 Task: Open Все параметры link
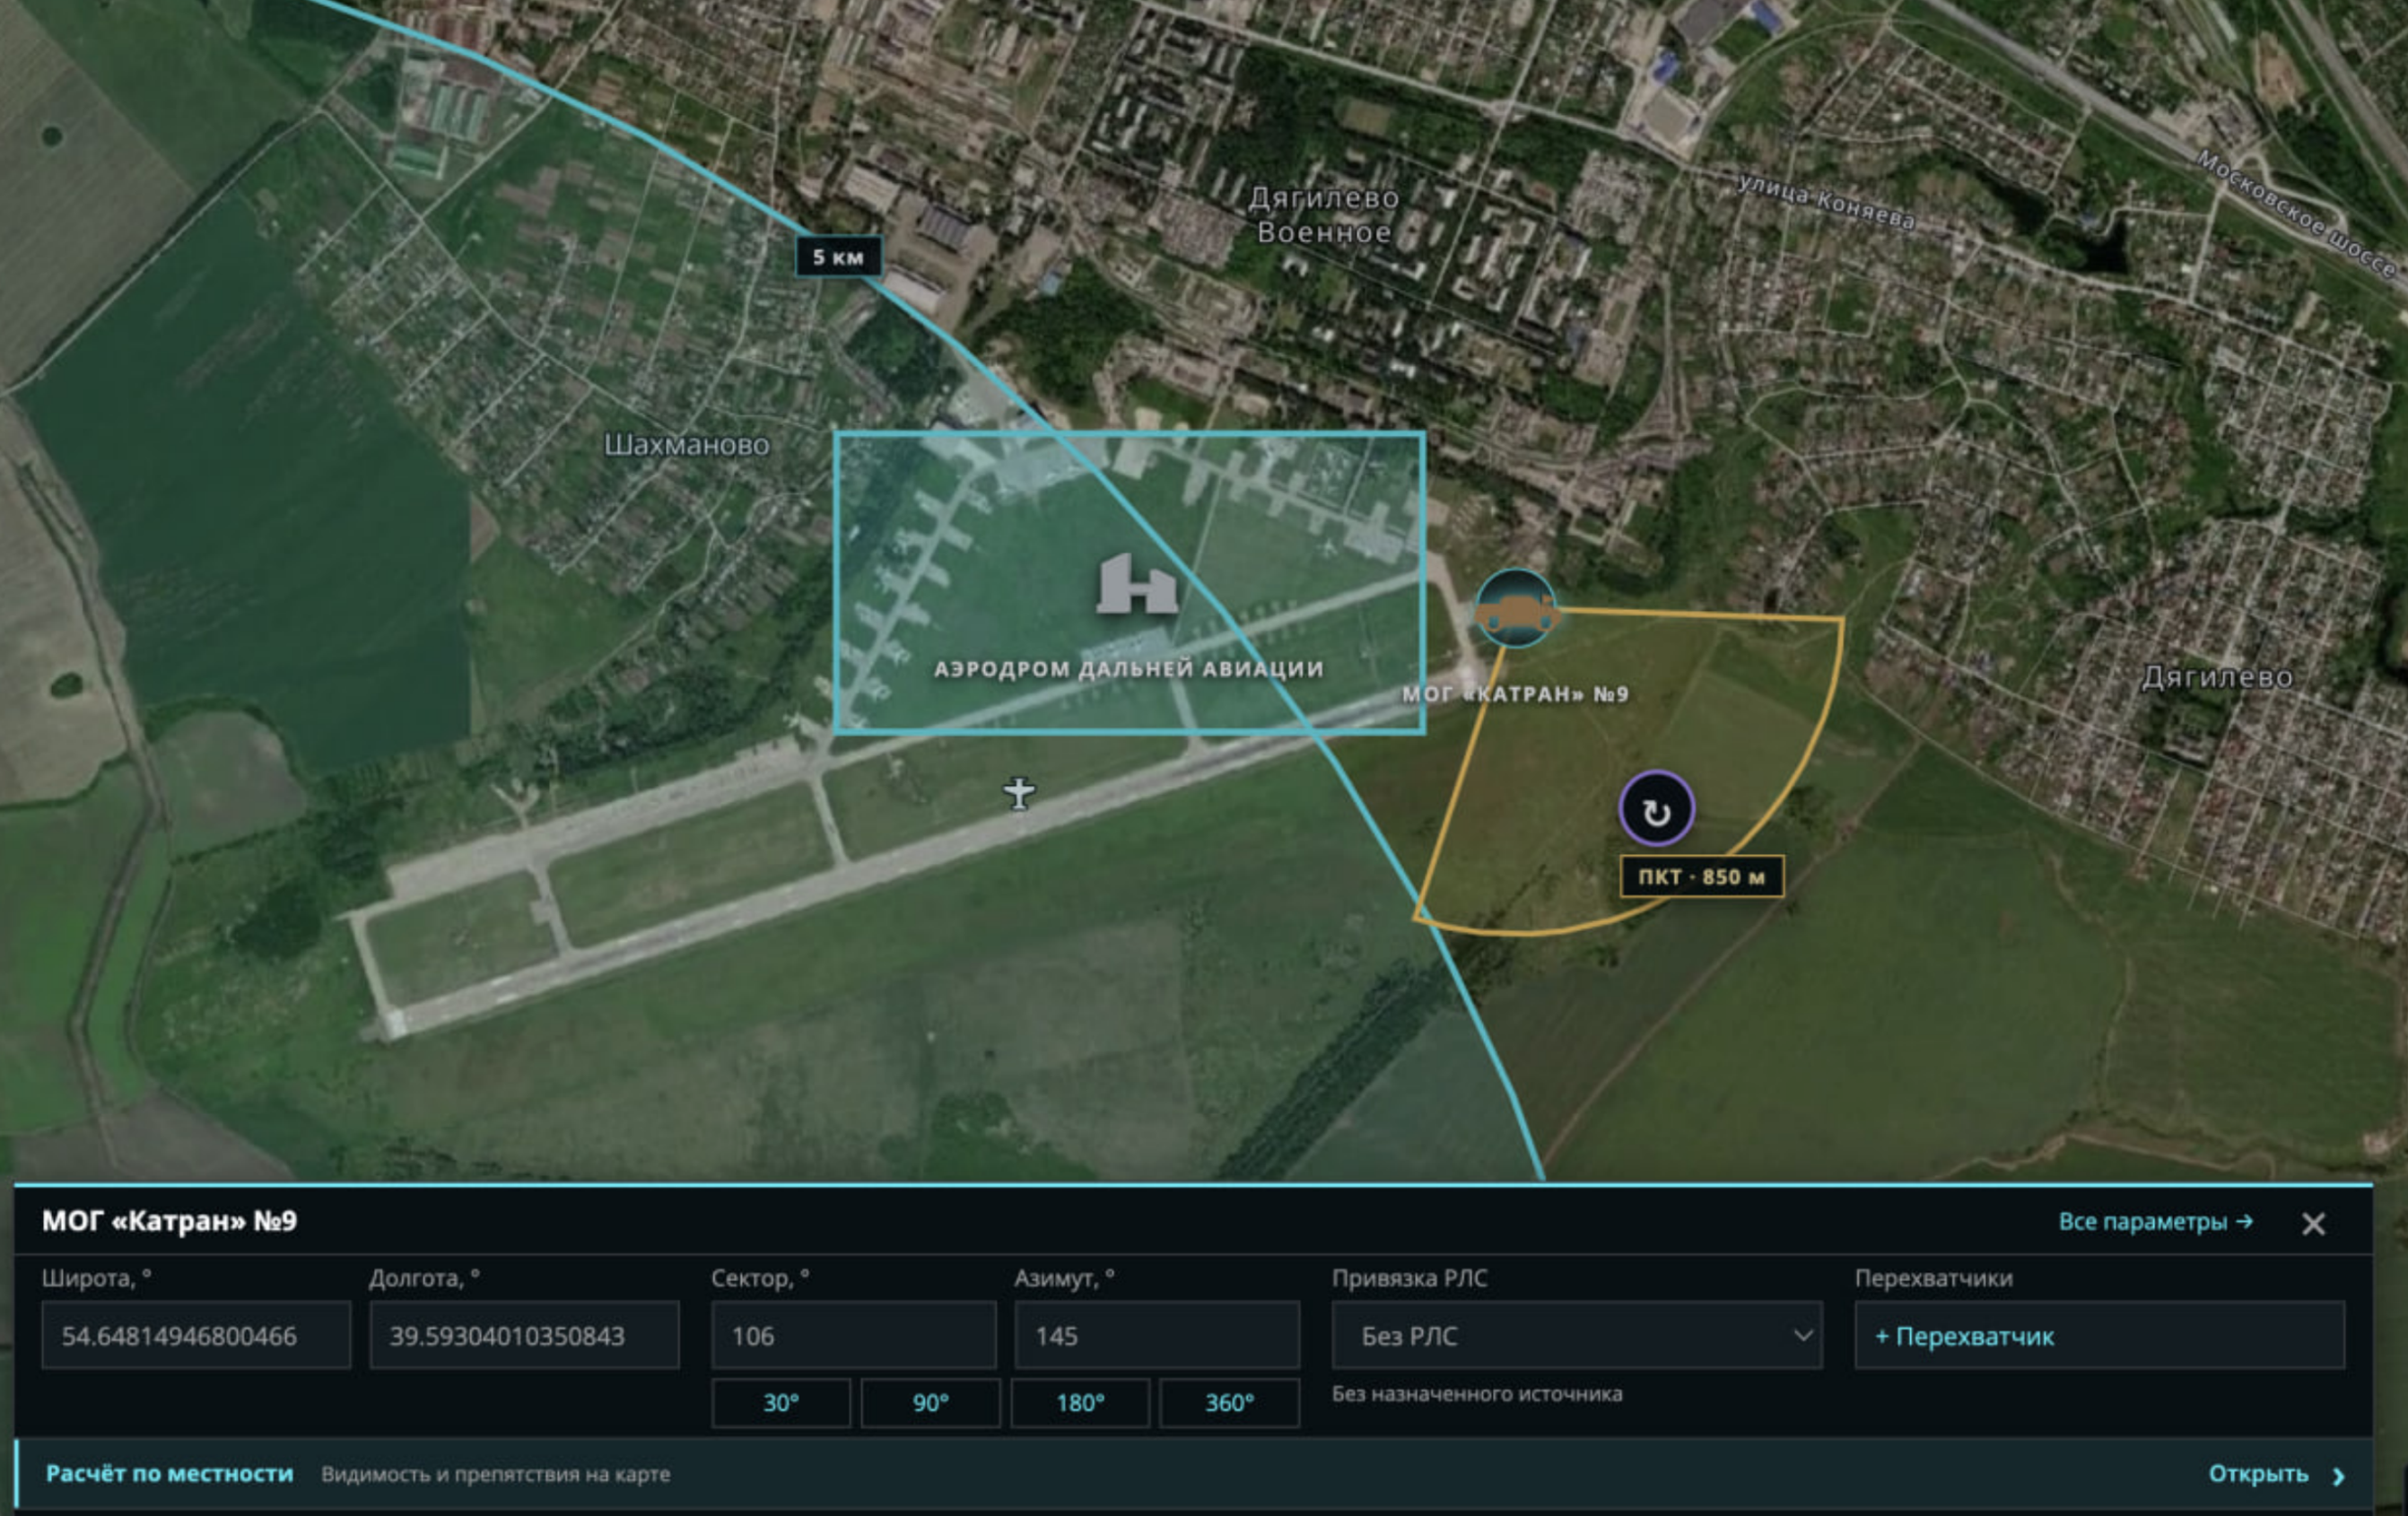coord(2155,1222)
